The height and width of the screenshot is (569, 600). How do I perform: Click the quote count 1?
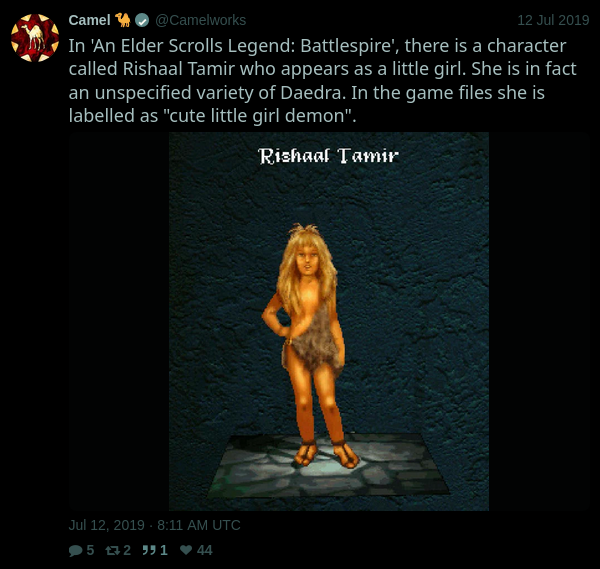tap(164, 550)
